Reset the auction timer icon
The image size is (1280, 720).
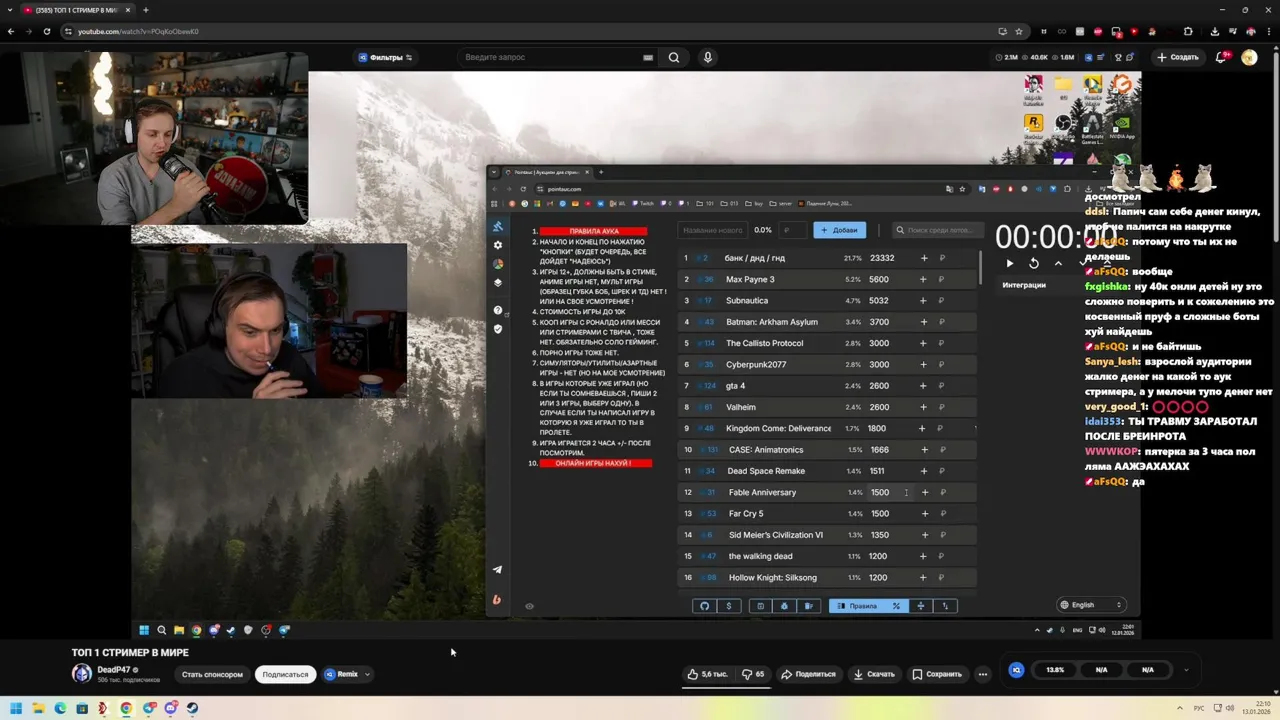[1034, 263]
